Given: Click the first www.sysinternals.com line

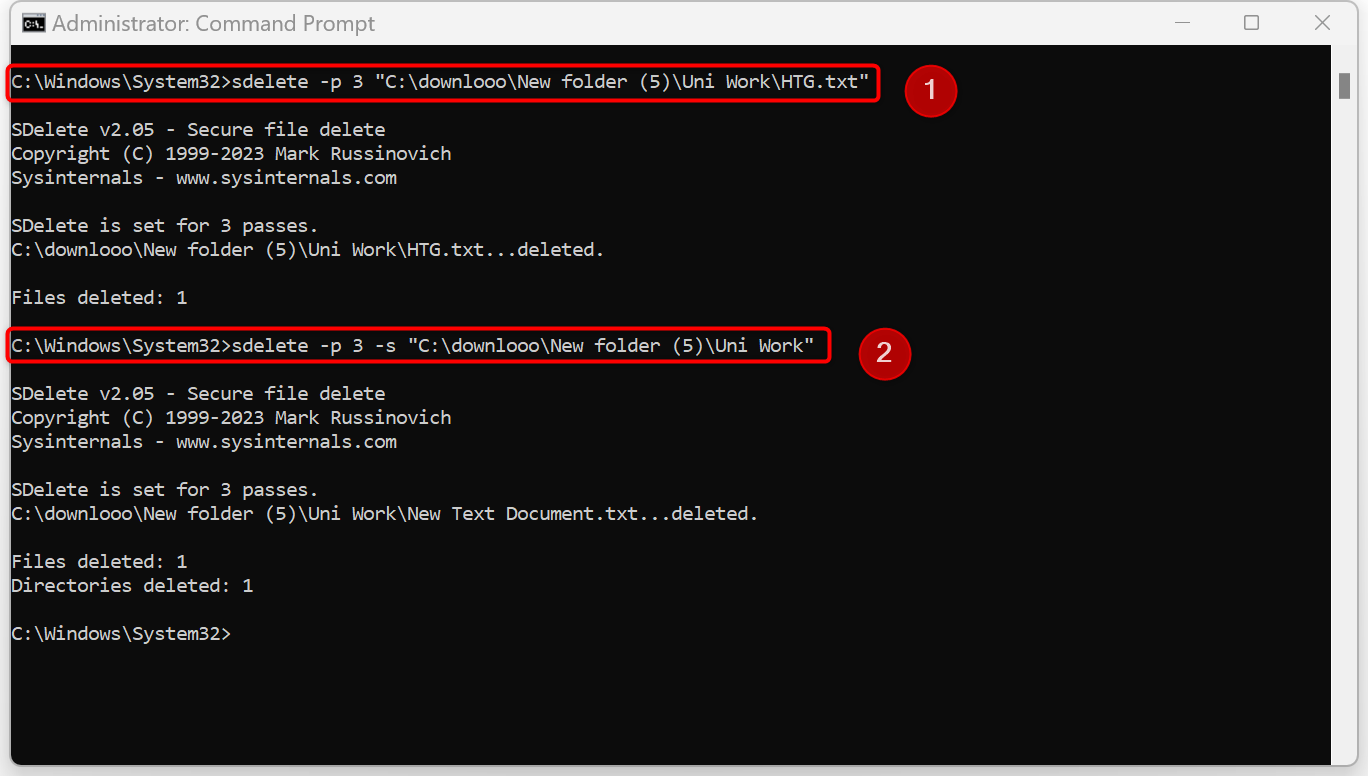Looking at the screenshot, I should 204,178.
